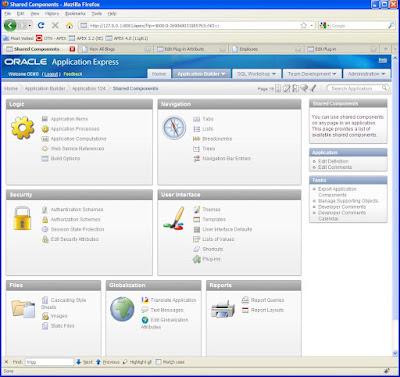Click the APEX 4.0 (11gR1) bookmark
The image size is (400, 377).
click(x=127, y=38)
